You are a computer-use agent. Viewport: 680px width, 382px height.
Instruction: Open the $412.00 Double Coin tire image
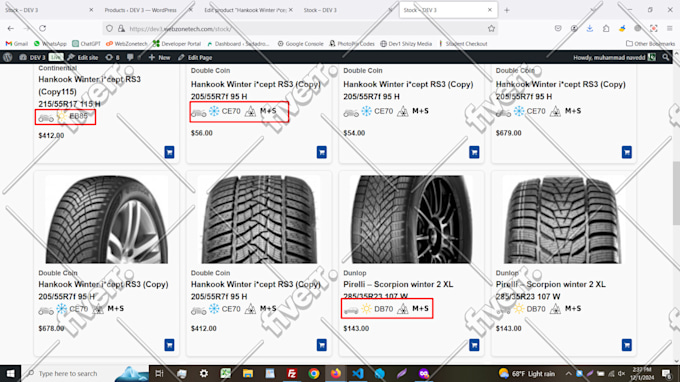(x=259, y=219)
